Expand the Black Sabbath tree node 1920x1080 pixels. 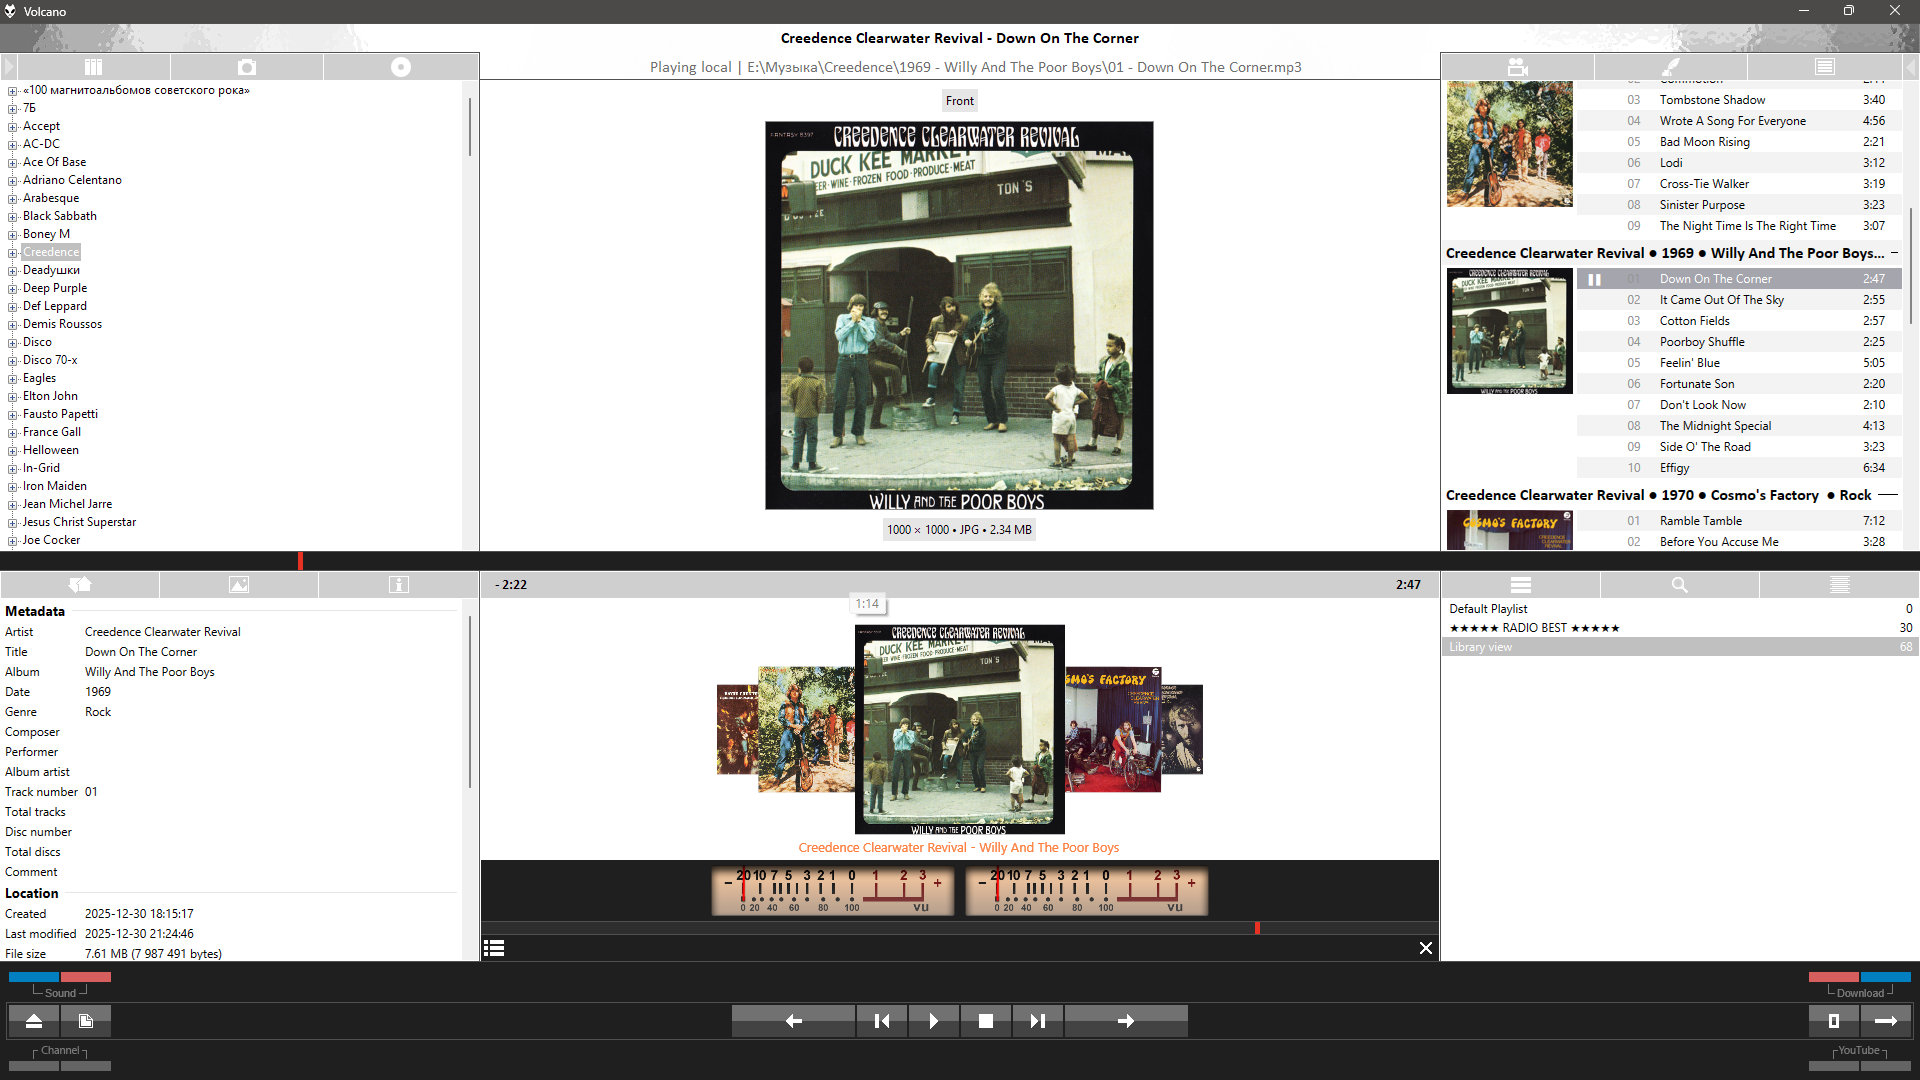pos(12,216)
